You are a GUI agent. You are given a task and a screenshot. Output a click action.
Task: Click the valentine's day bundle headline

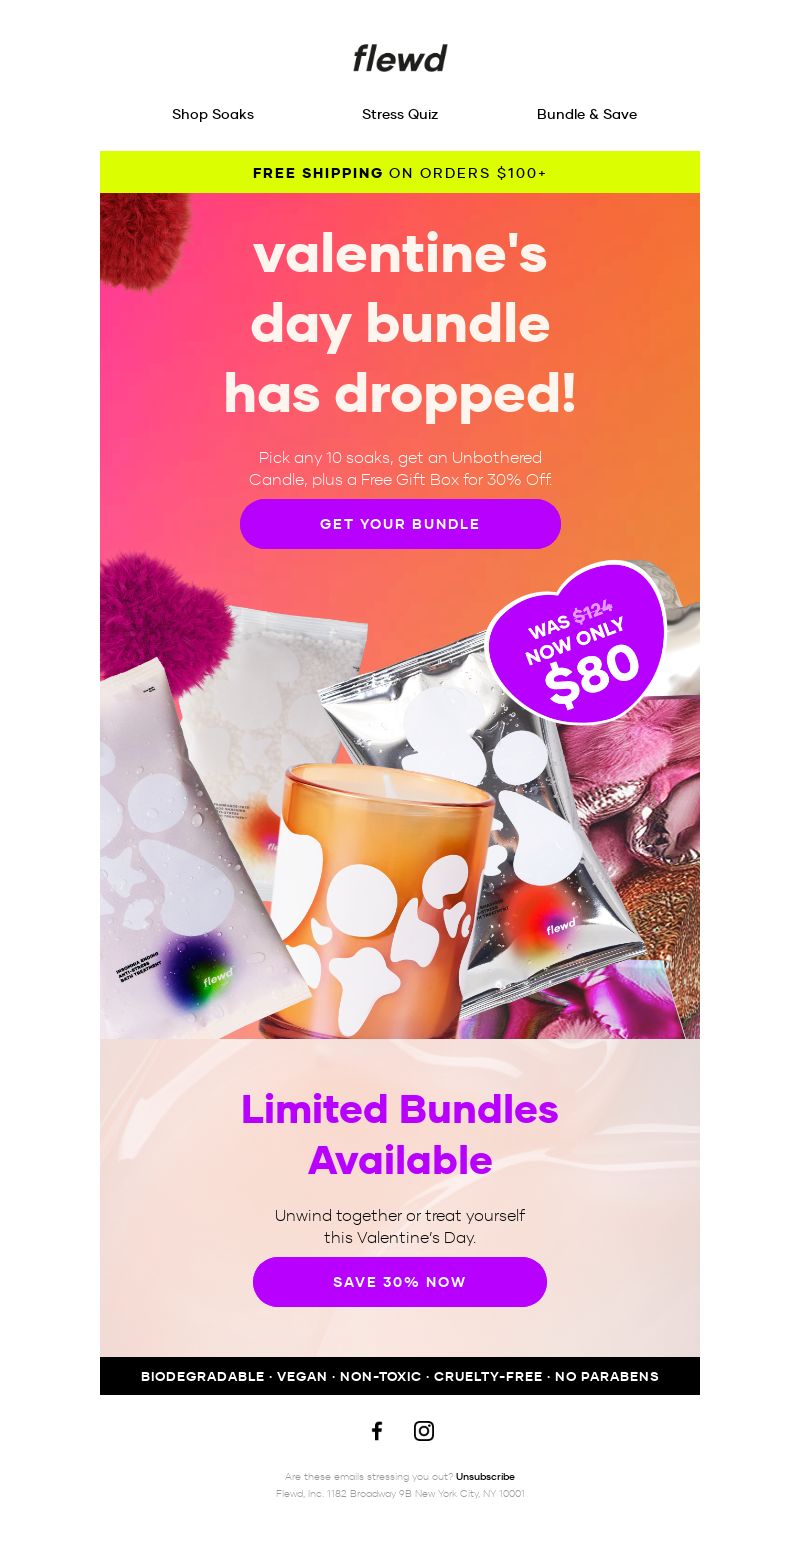[400, 324]
